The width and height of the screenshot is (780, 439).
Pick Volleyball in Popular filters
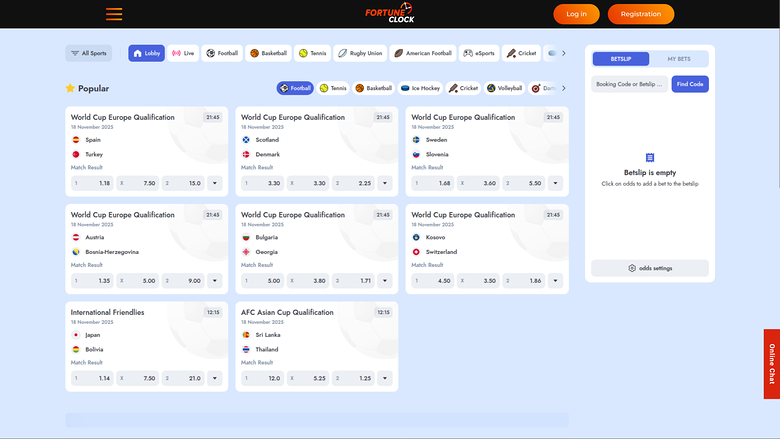pyautogui.click(x=505, y=88)
